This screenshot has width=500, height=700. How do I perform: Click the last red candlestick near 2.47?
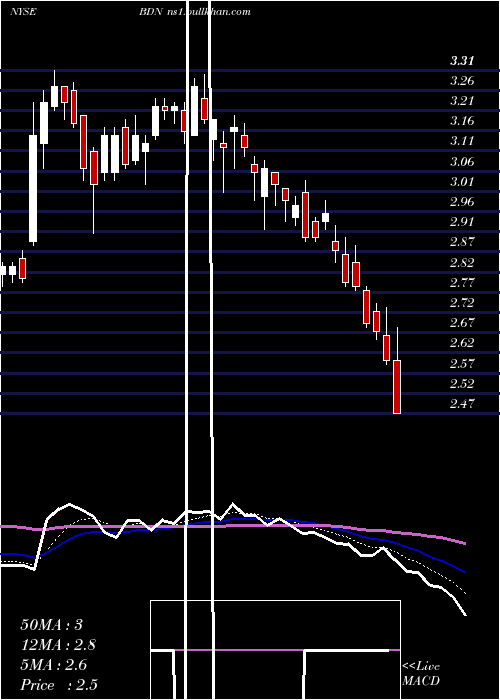tap(397, 387)
